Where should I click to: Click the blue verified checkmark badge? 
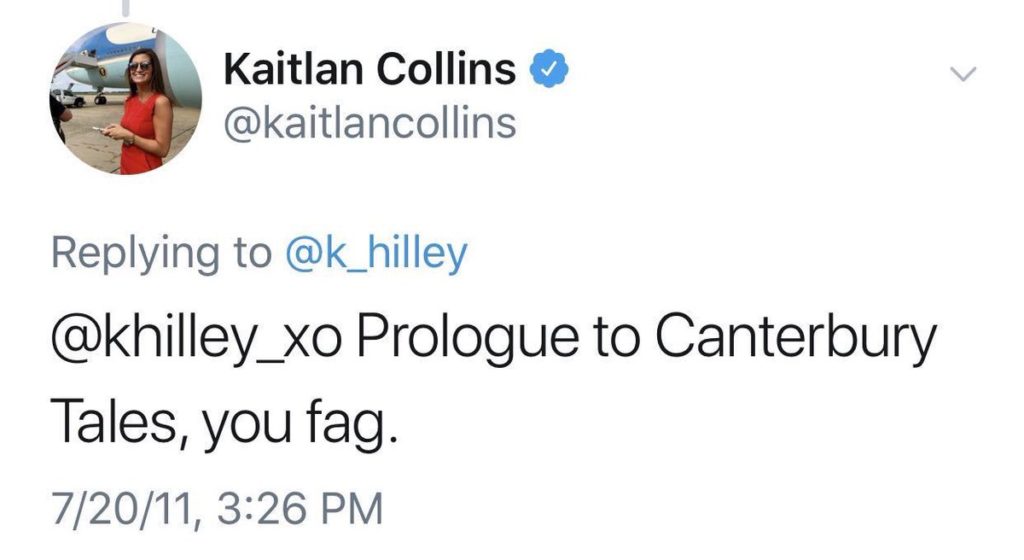tap(549, 68)
